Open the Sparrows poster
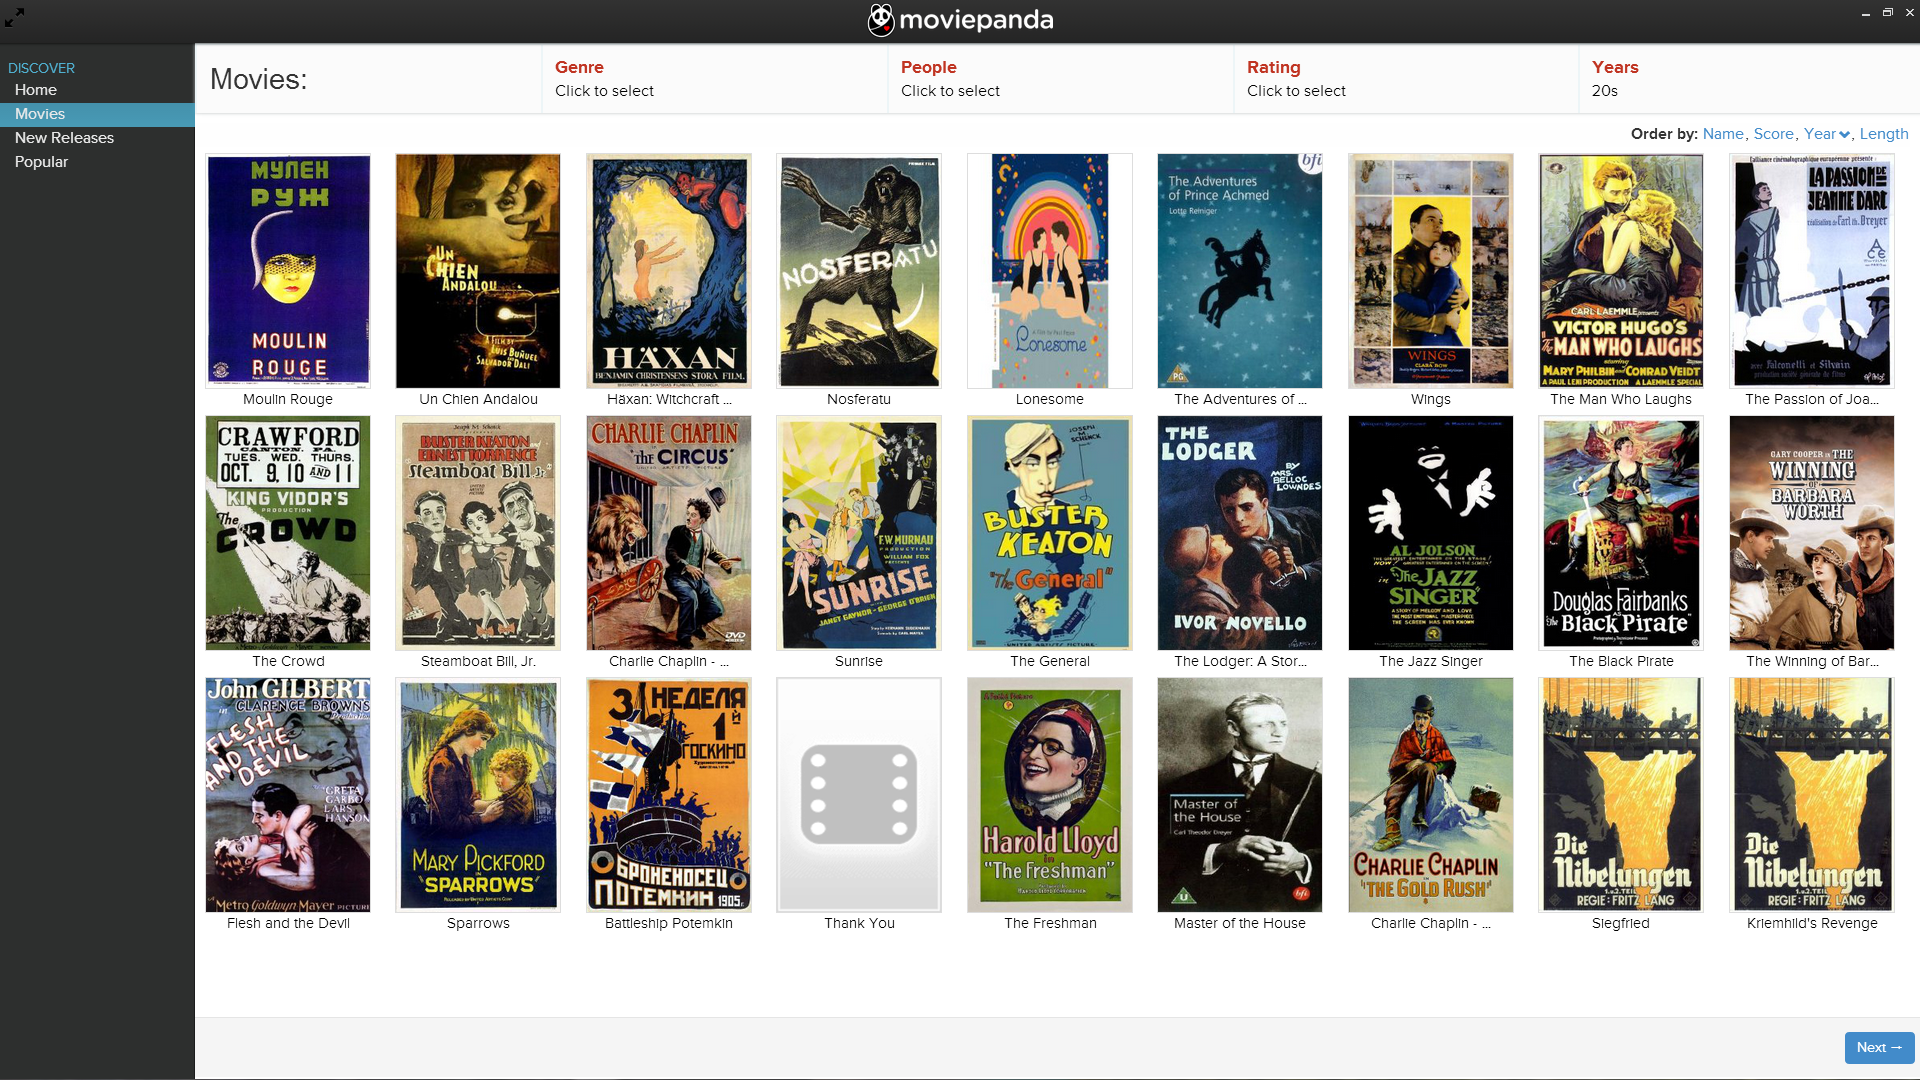 (478, 795)
